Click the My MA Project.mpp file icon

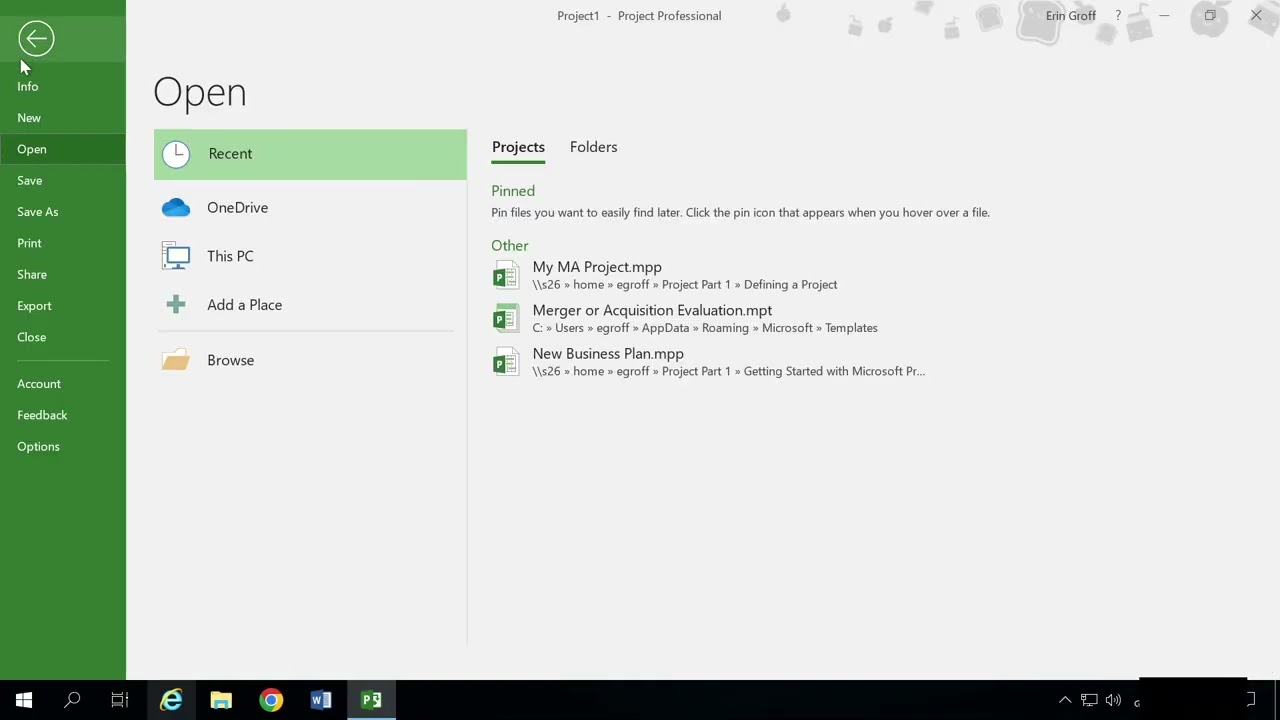(506, 275)
